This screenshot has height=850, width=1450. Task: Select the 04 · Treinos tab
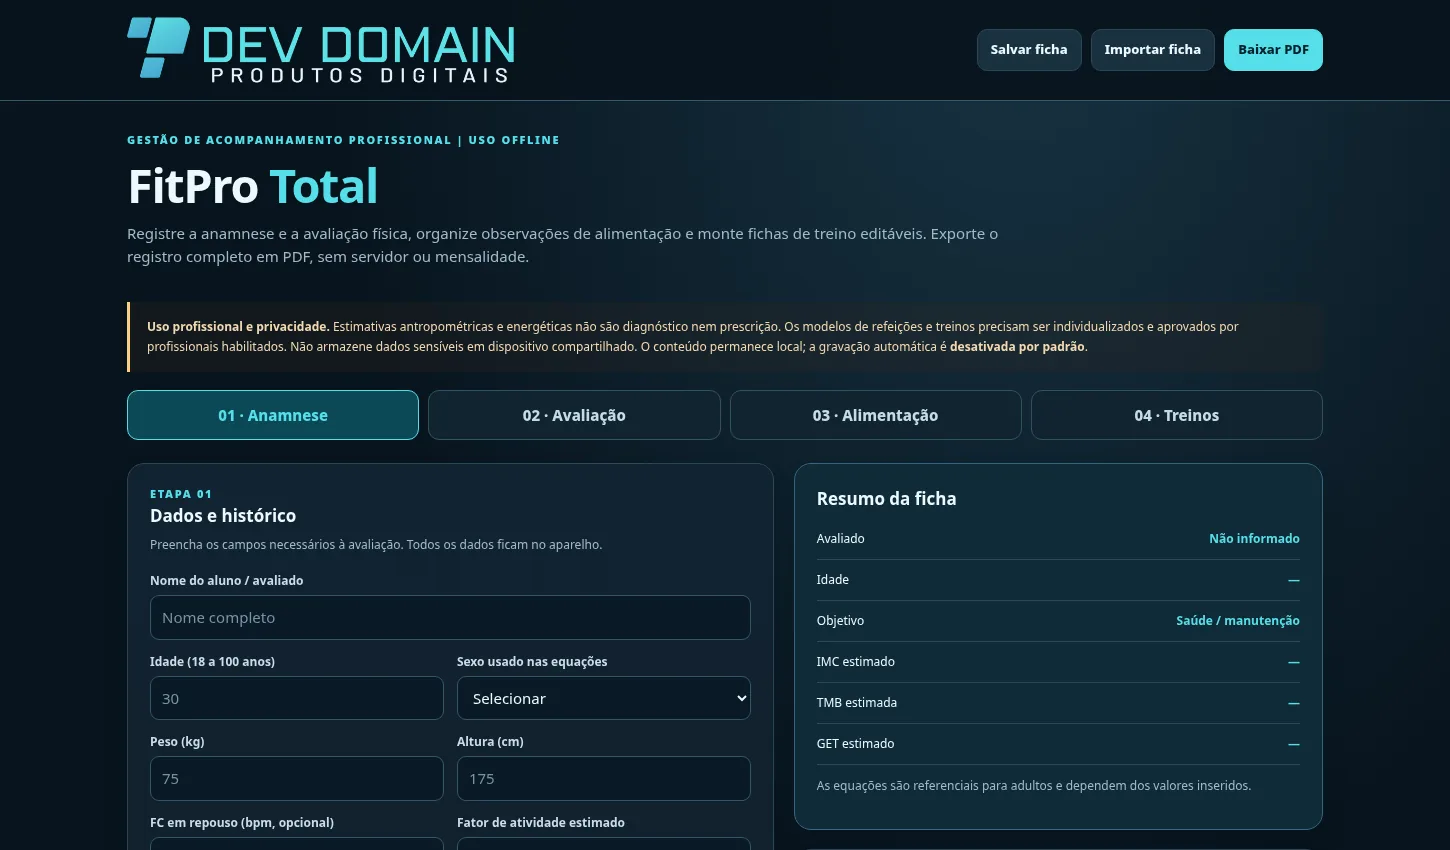coord(1177,415)
